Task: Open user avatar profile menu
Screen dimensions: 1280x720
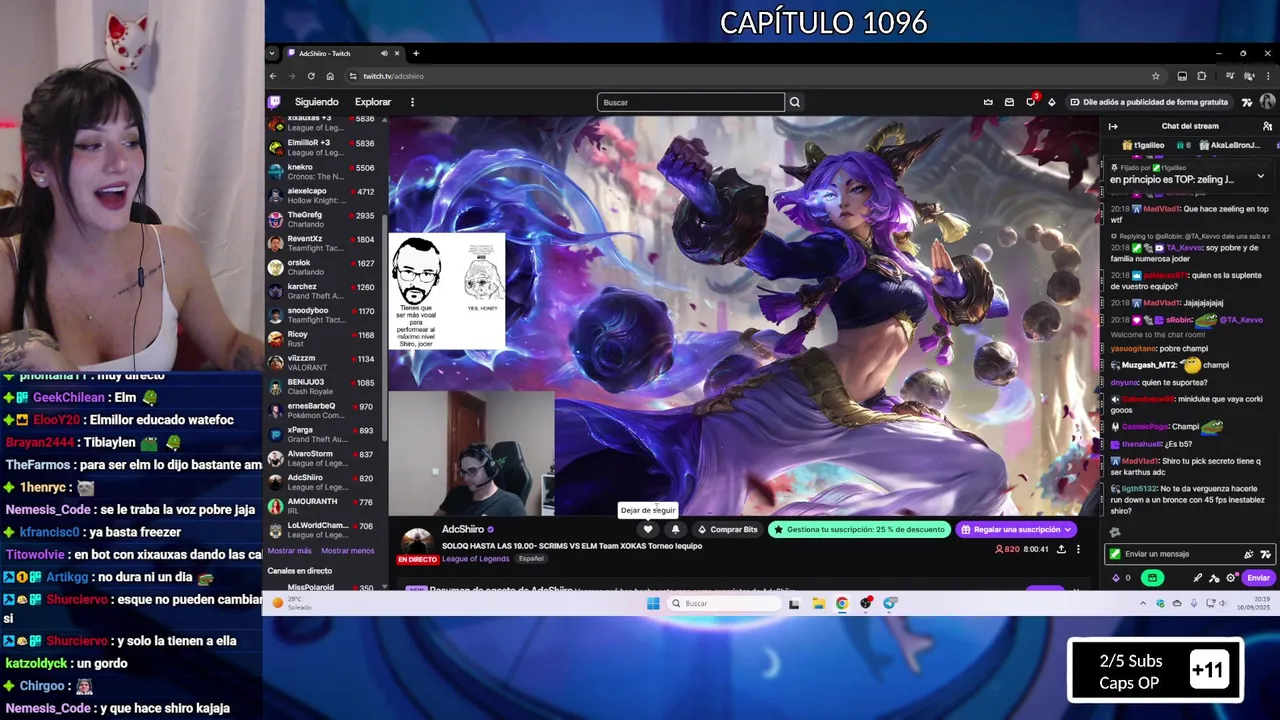Action: [x=1267, y=102]
